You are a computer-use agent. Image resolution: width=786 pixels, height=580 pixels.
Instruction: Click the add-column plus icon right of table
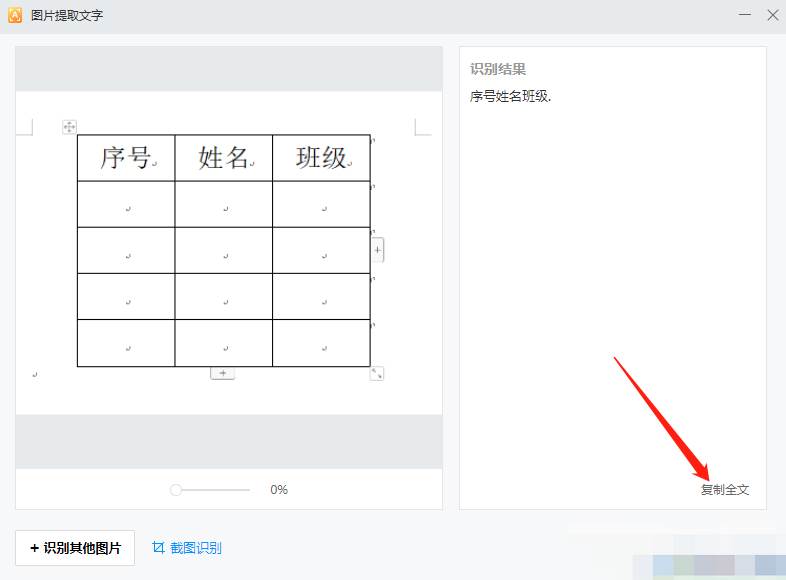tap(377, 250)
